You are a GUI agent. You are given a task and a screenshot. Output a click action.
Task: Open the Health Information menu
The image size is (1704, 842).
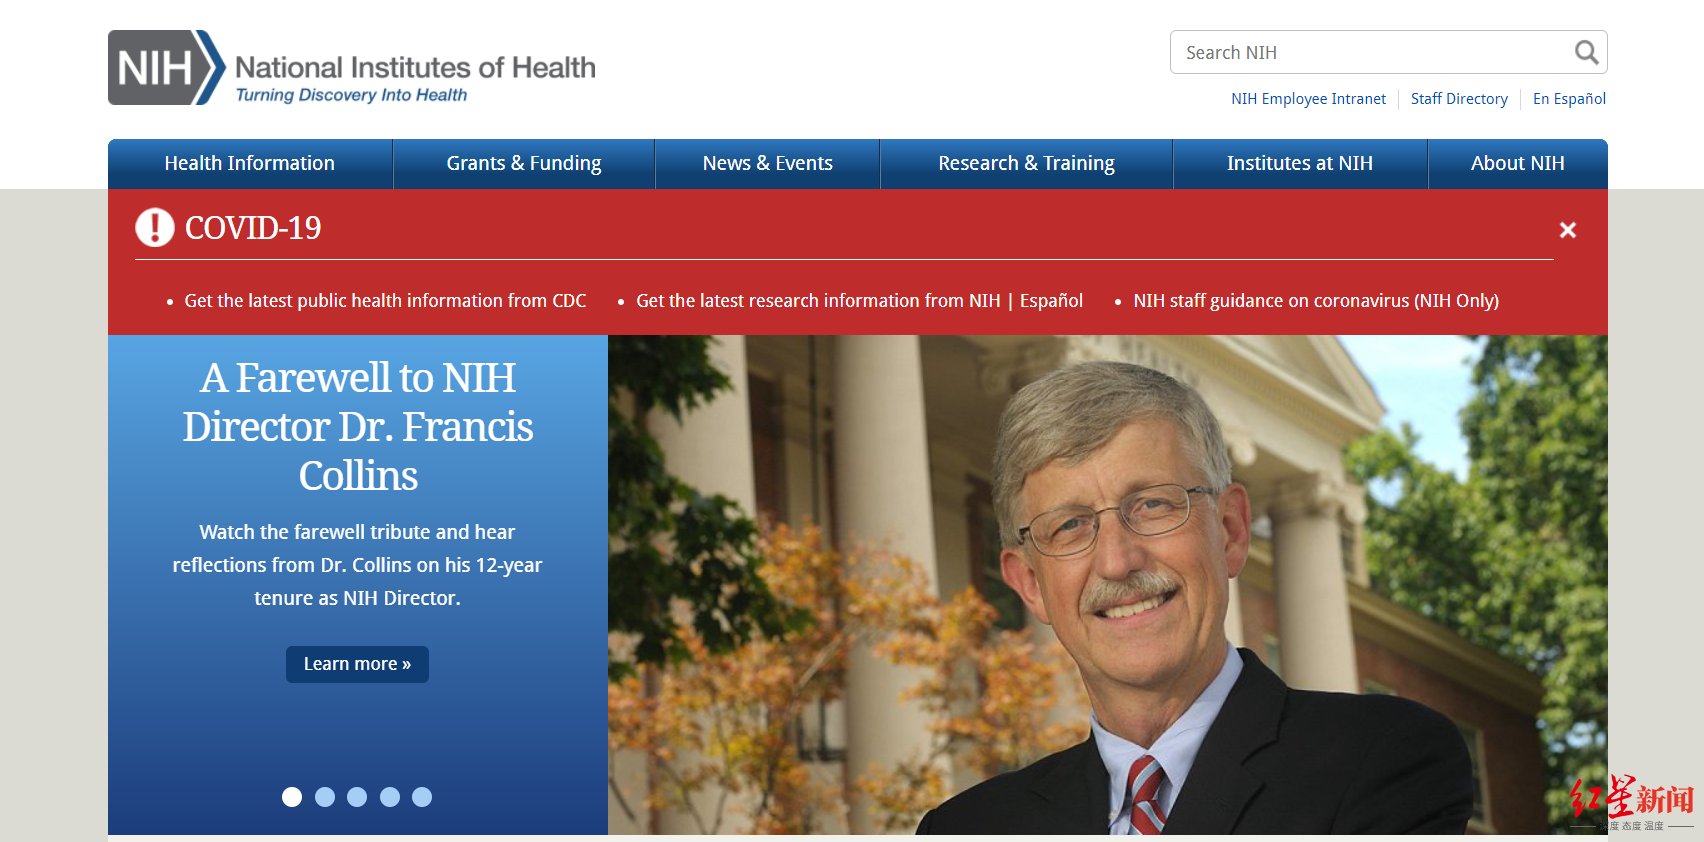click(x=250, y=163)
